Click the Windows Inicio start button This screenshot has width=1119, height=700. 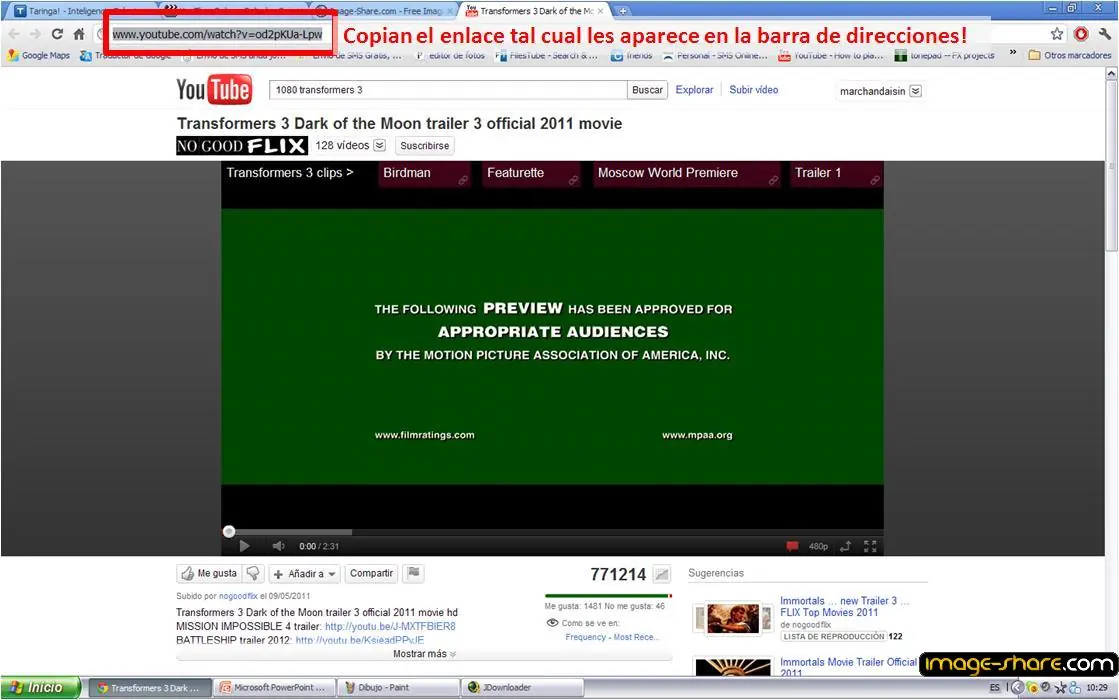[39, 688]
